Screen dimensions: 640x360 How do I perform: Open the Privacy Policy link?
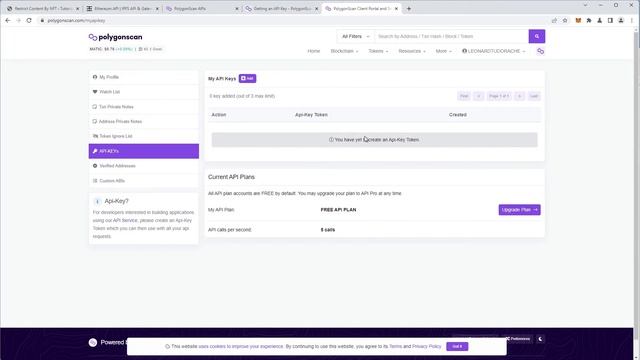click(427, 347)
